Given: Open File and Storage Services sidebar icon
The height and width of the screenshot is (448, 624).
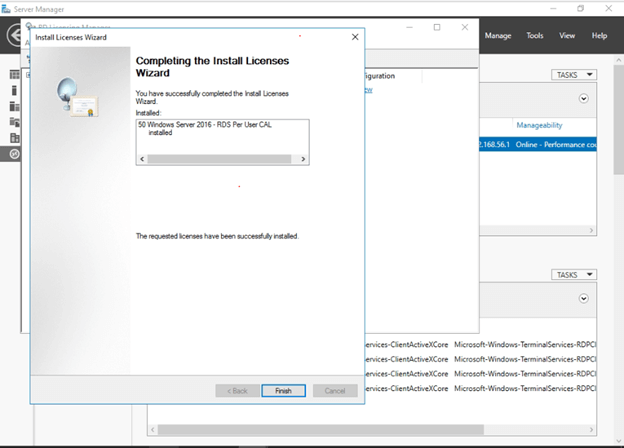Looking at the screenshot, I should [14, 122].
